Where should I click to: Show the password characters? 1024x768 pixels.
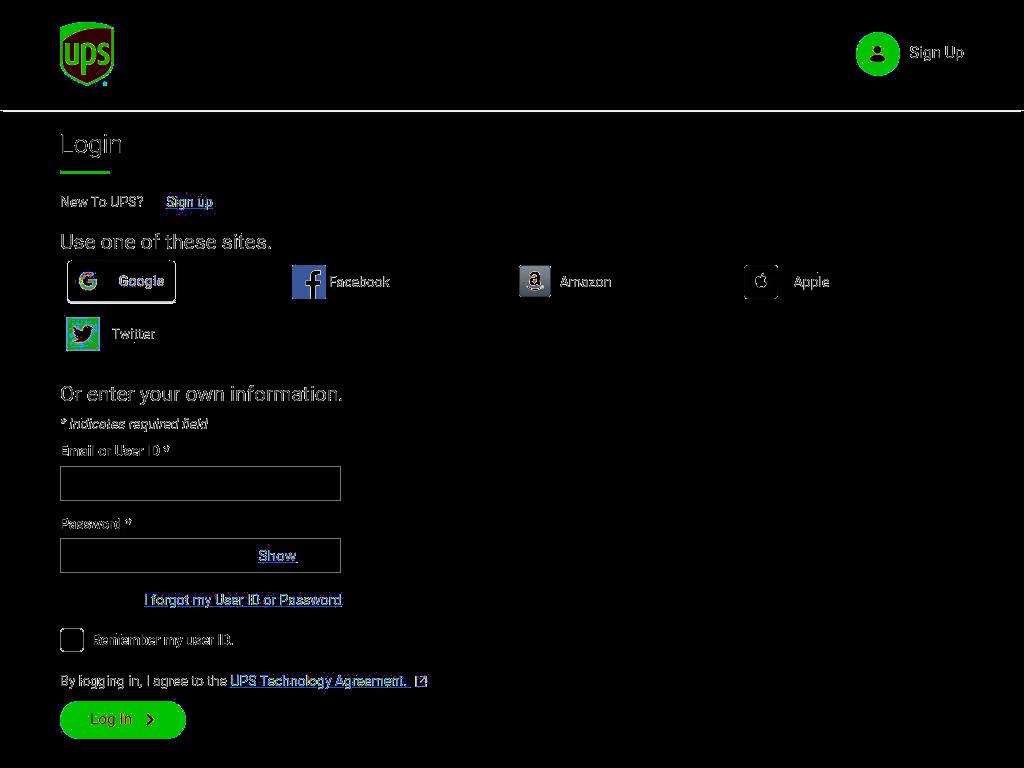point(277,555)
